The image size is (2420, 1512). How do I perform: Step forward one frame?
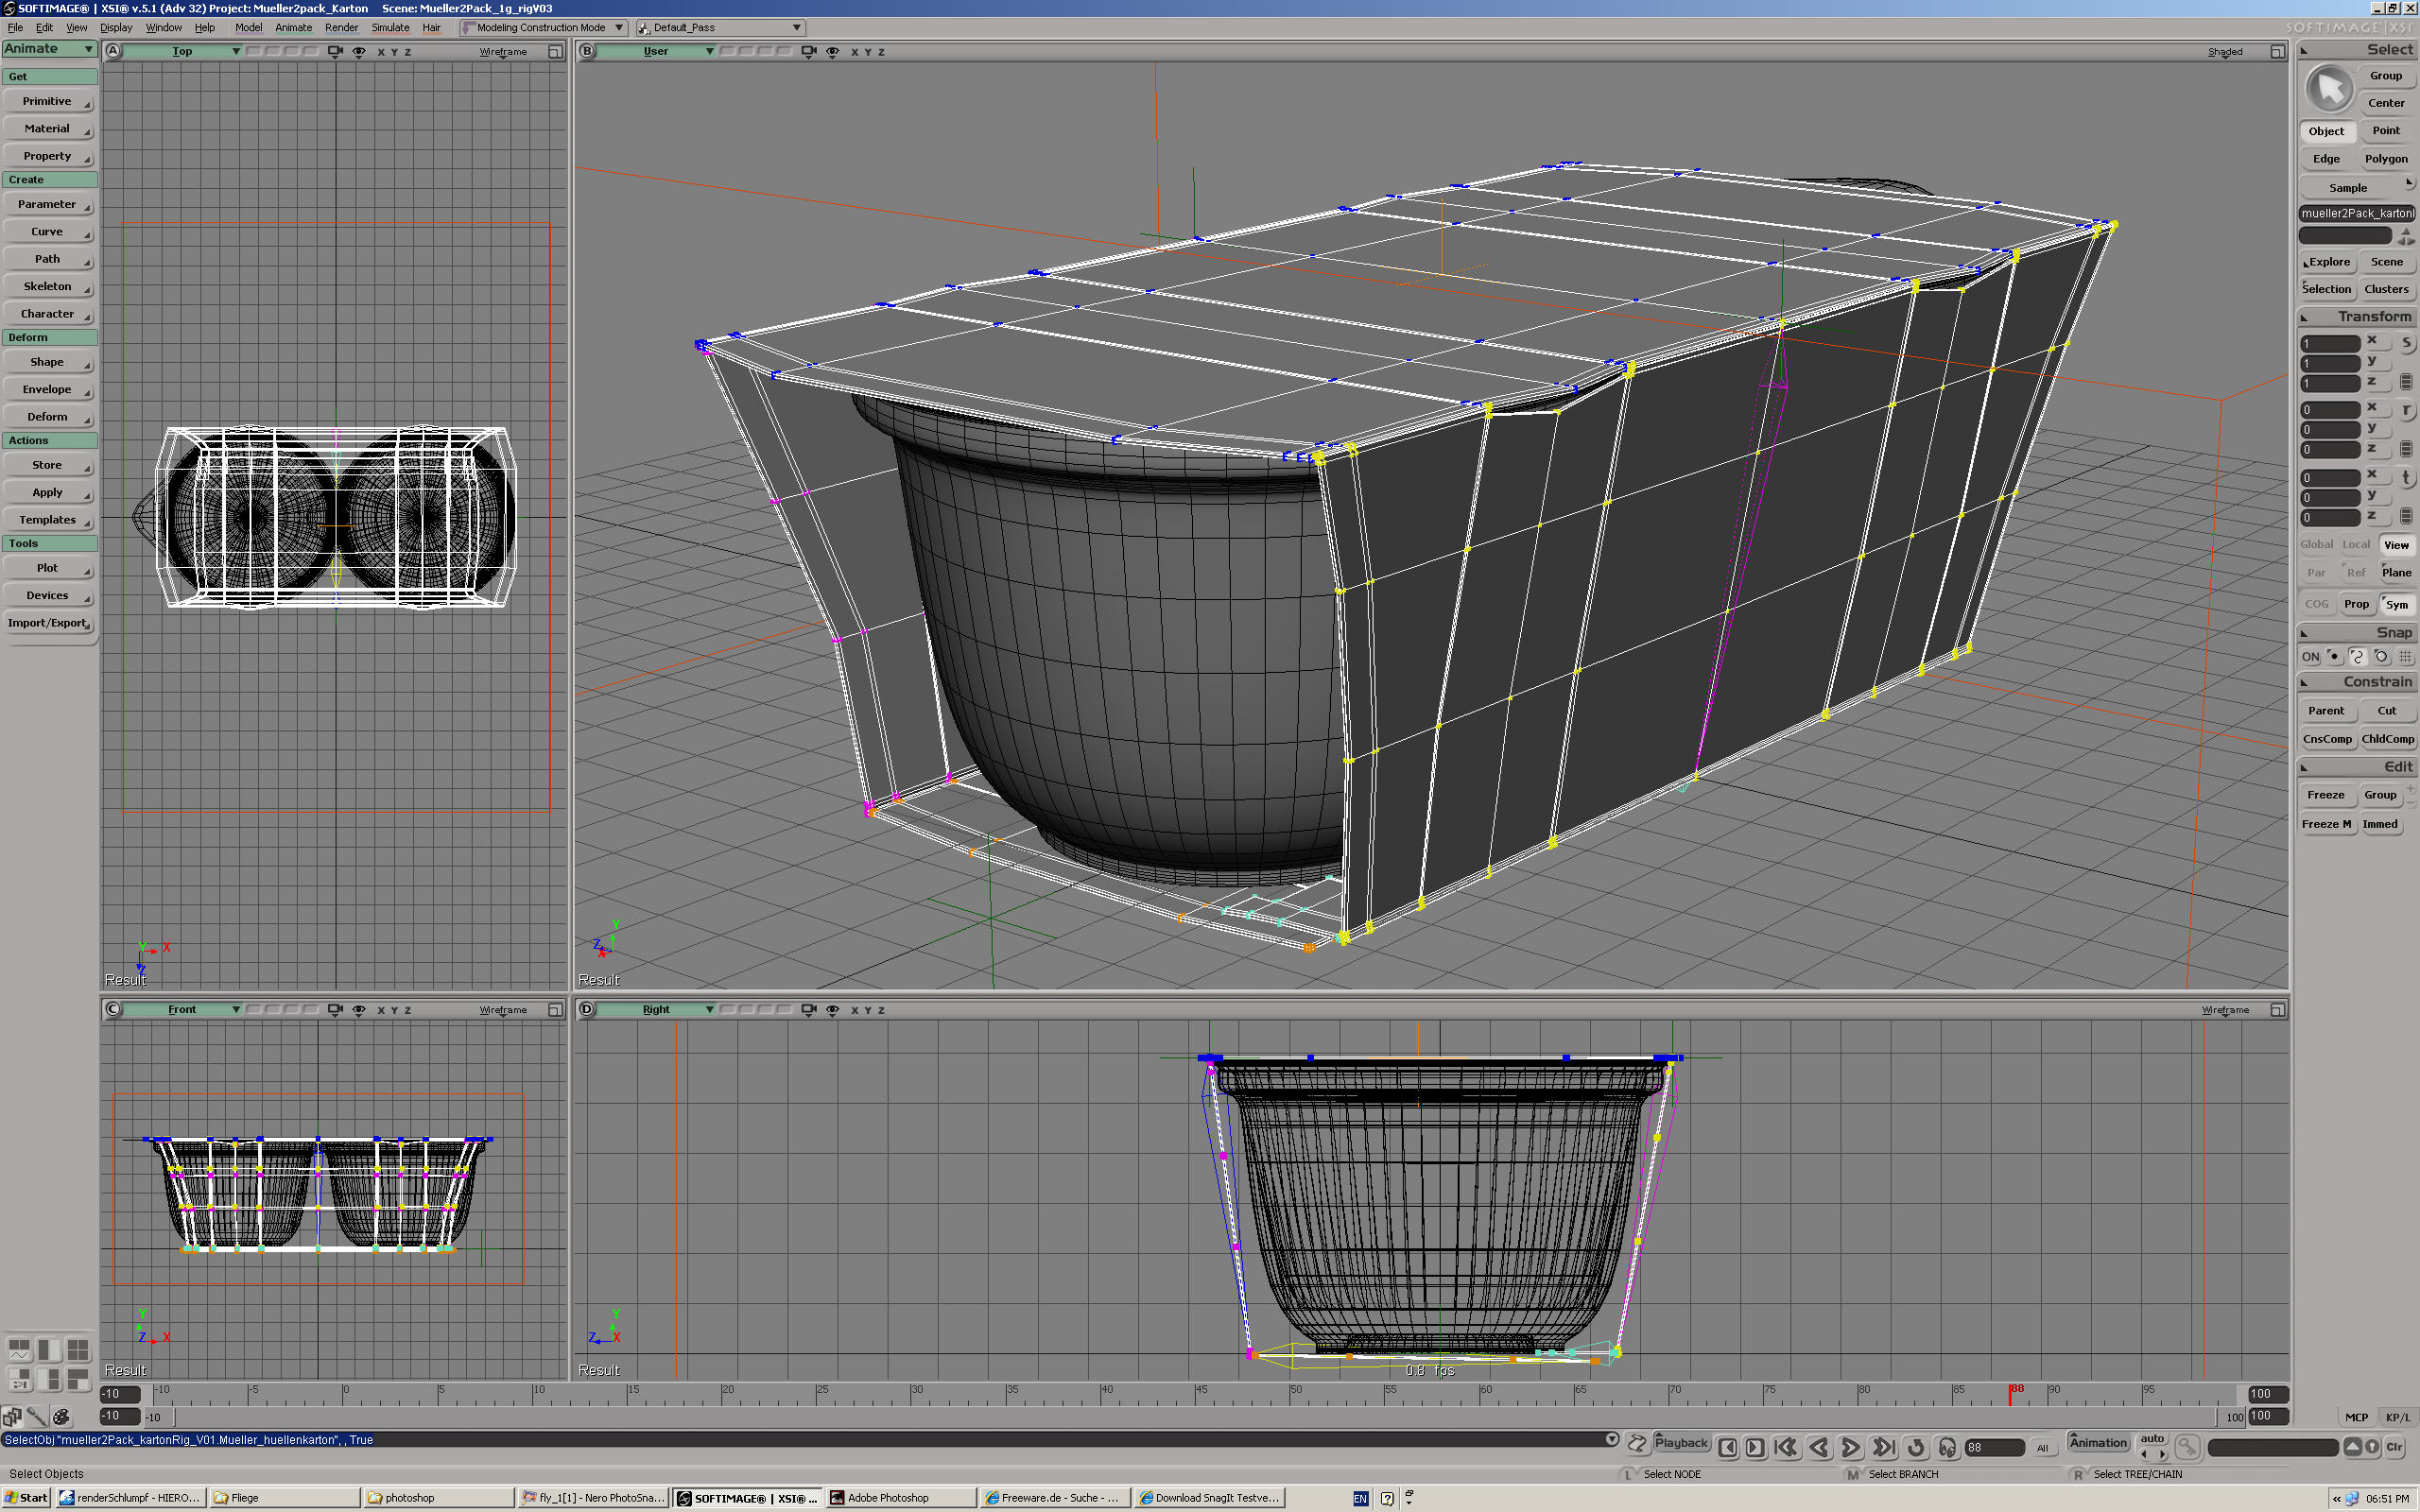[x=1755, y=1447]
